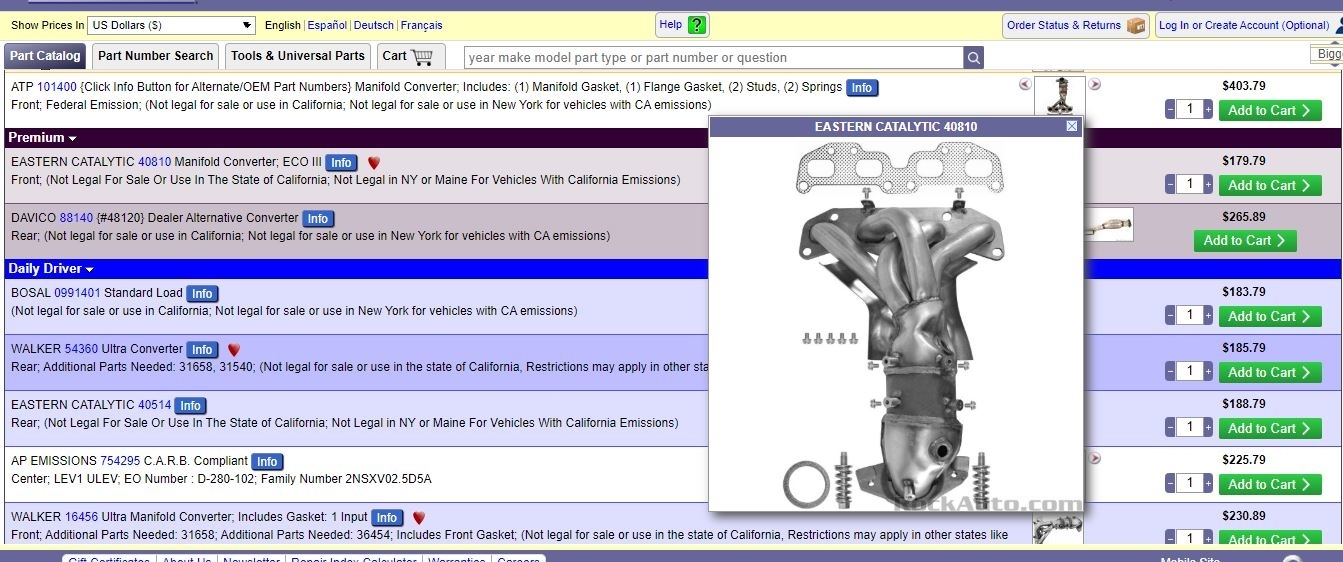Increase quantity for $183.79 item
The image size is (1343, 562).
1208,317
